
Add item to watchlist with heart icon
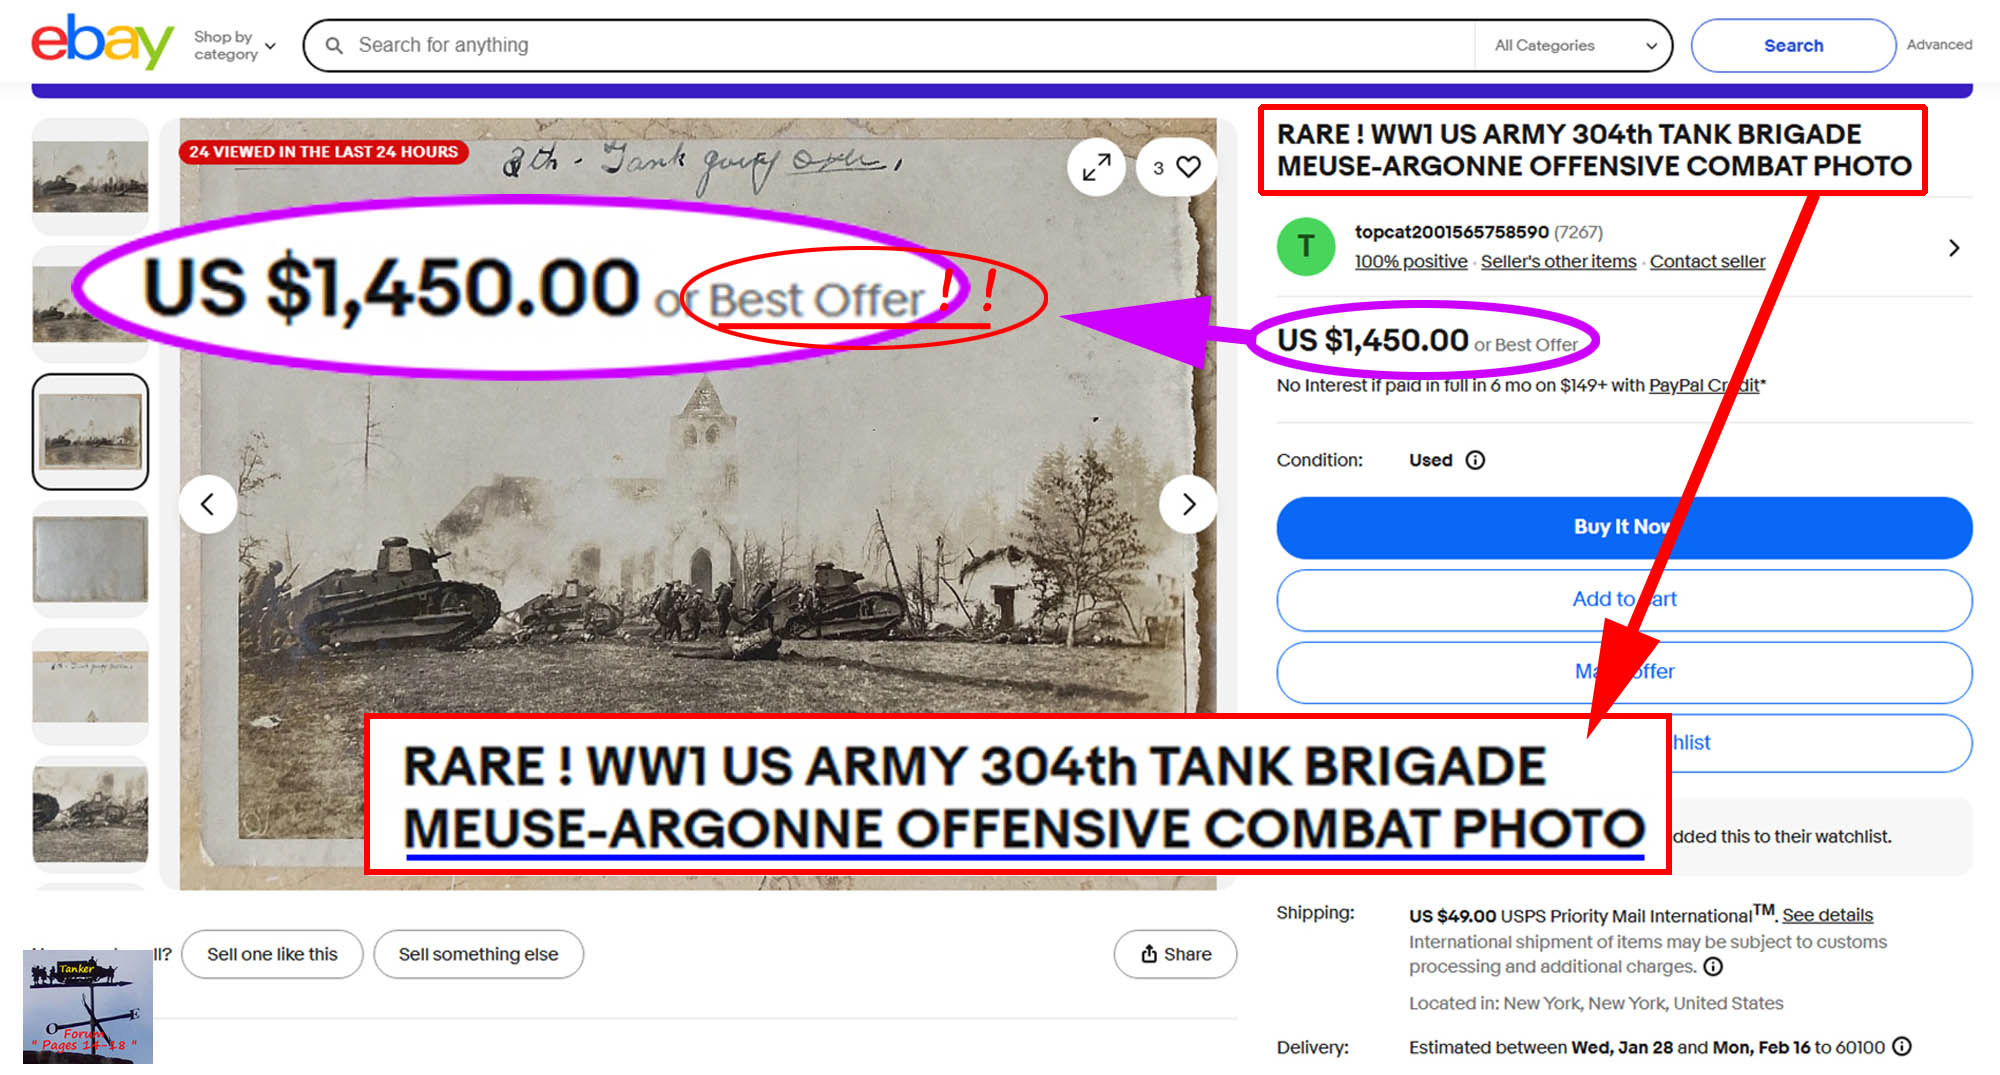(x=1187, y=167)
